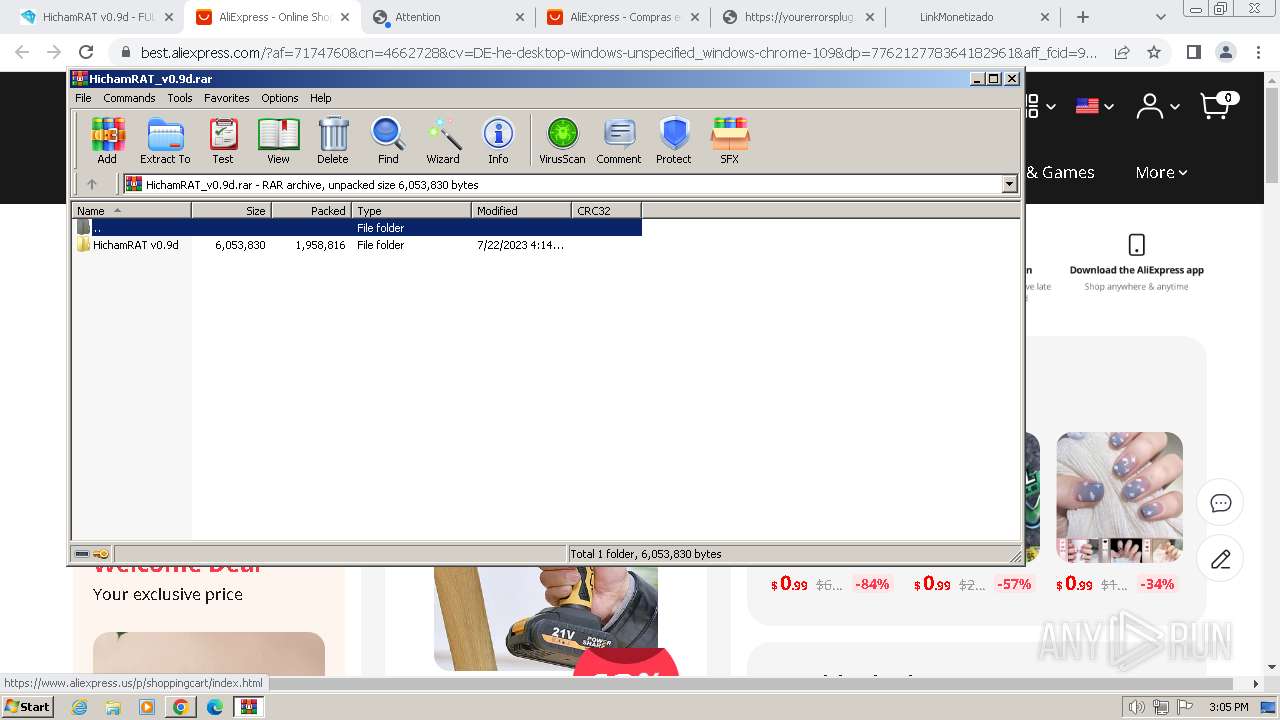
Task: Open the Options menu
Action: [280, 98]
